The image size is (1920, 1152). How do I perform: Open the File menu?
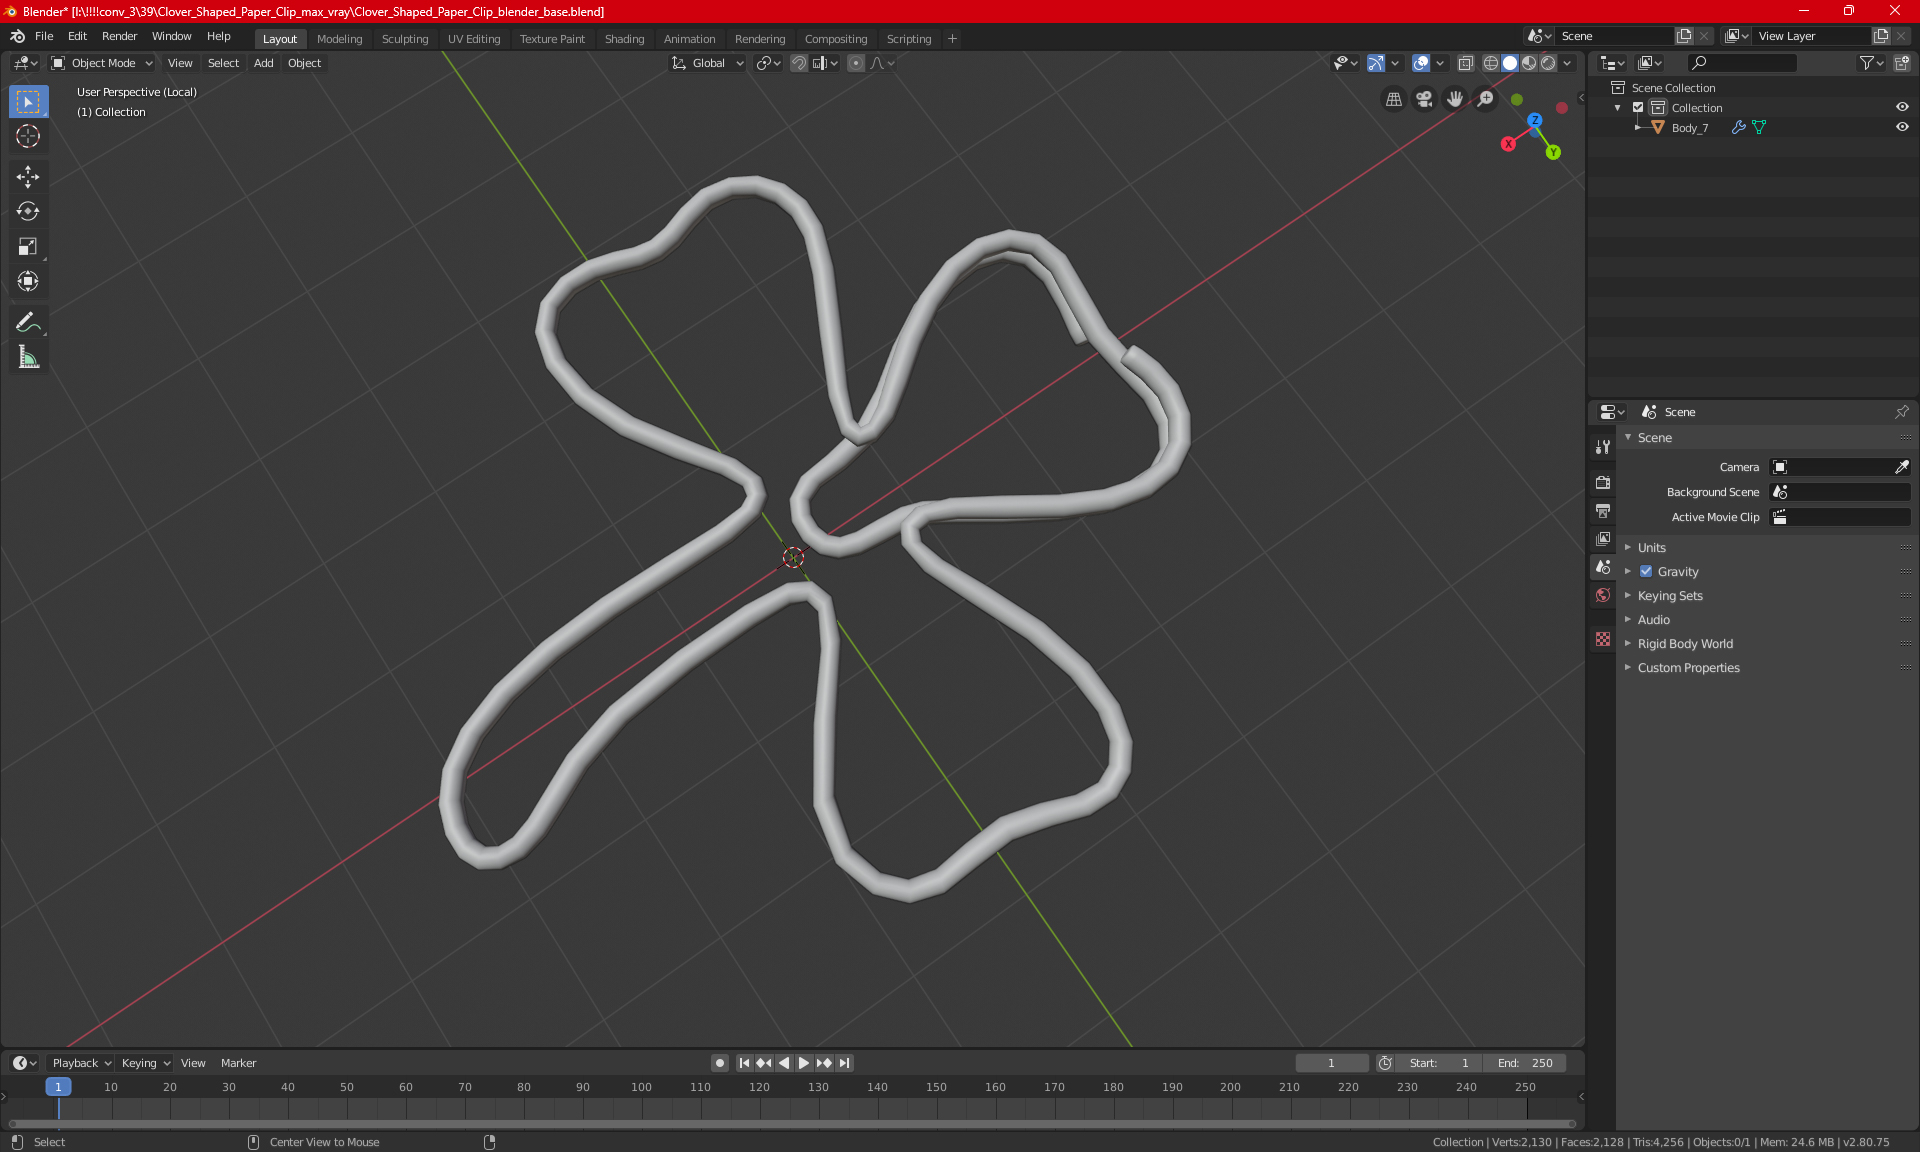click(x=44, y=36)
